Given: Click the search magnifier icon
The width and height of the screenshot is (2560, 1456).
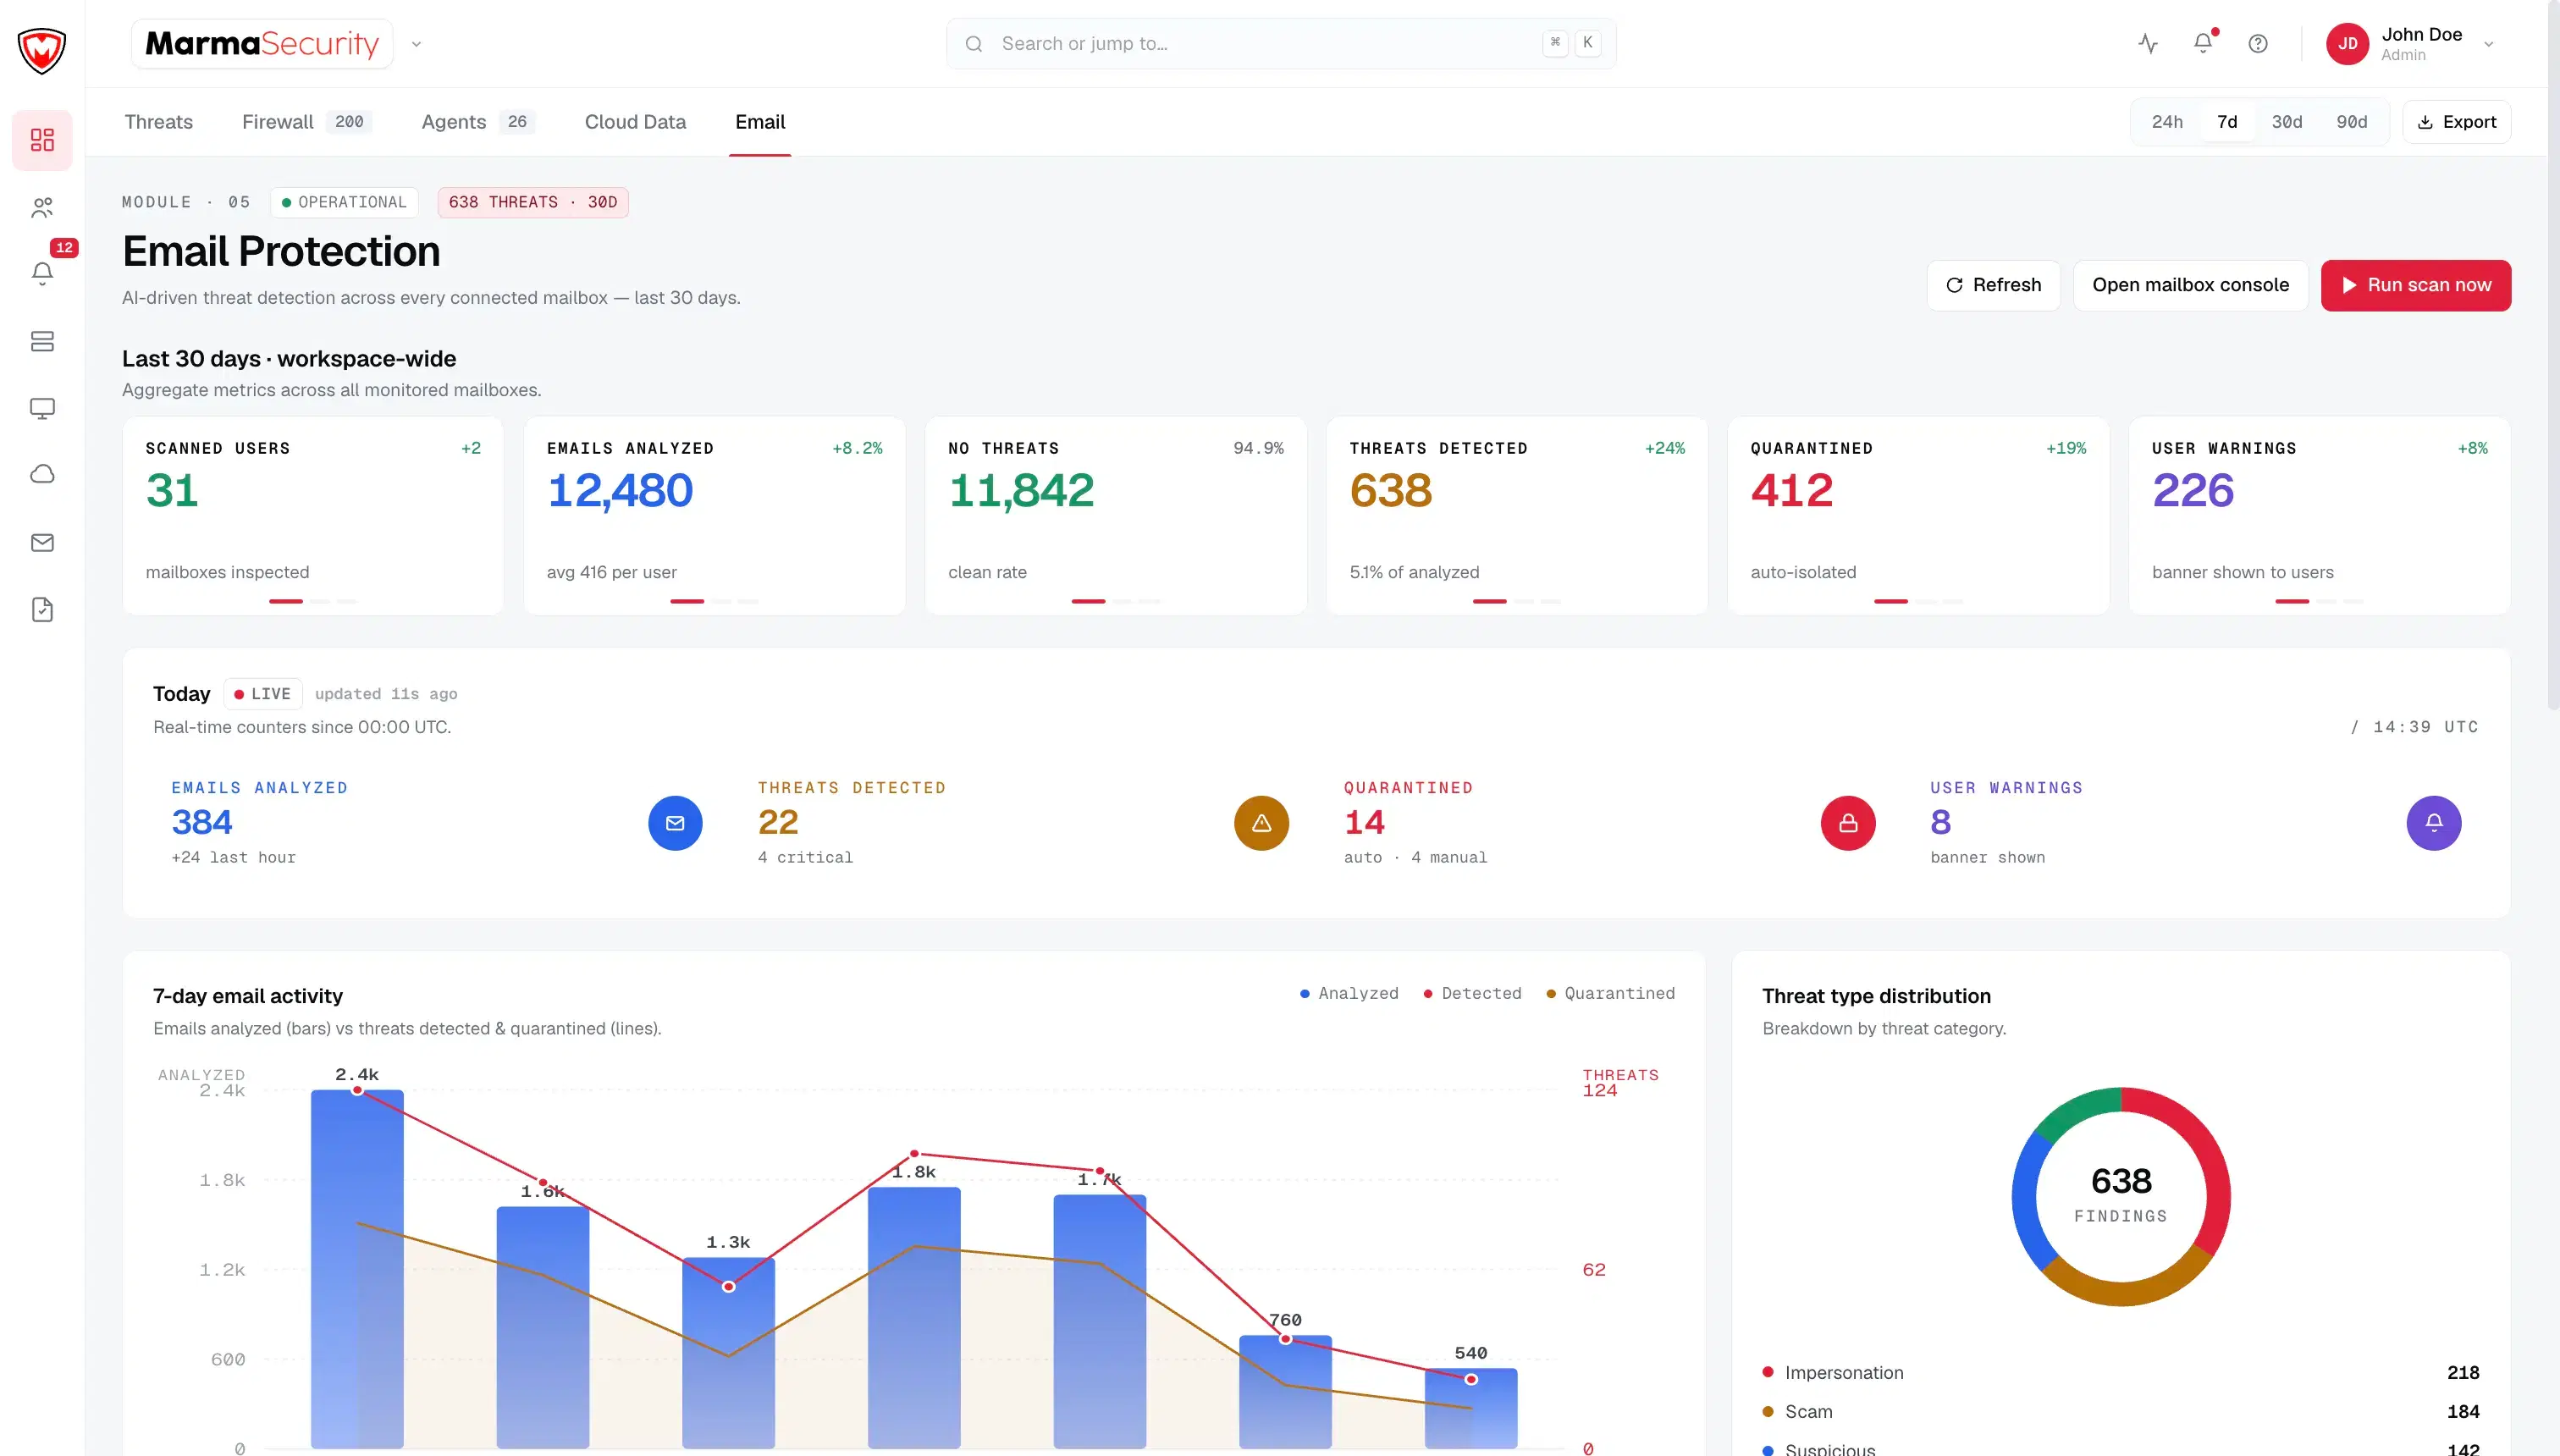Looking at the screenshot, I should click(974, 43).
